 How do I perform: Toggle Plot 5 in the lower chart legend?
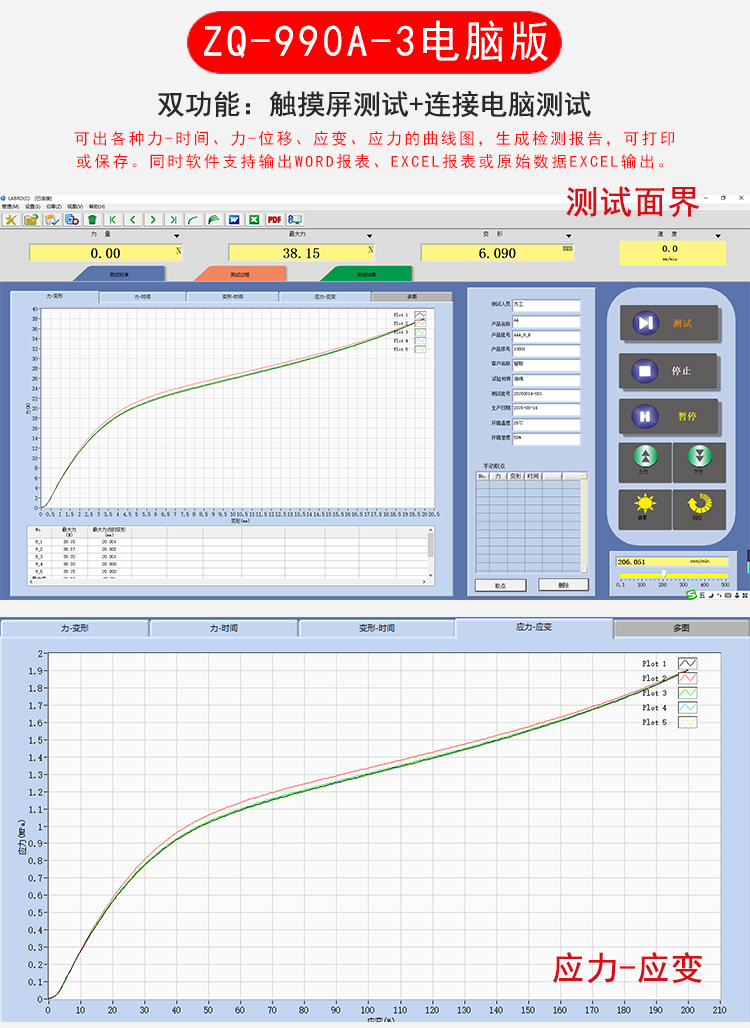tap(687, 722)
